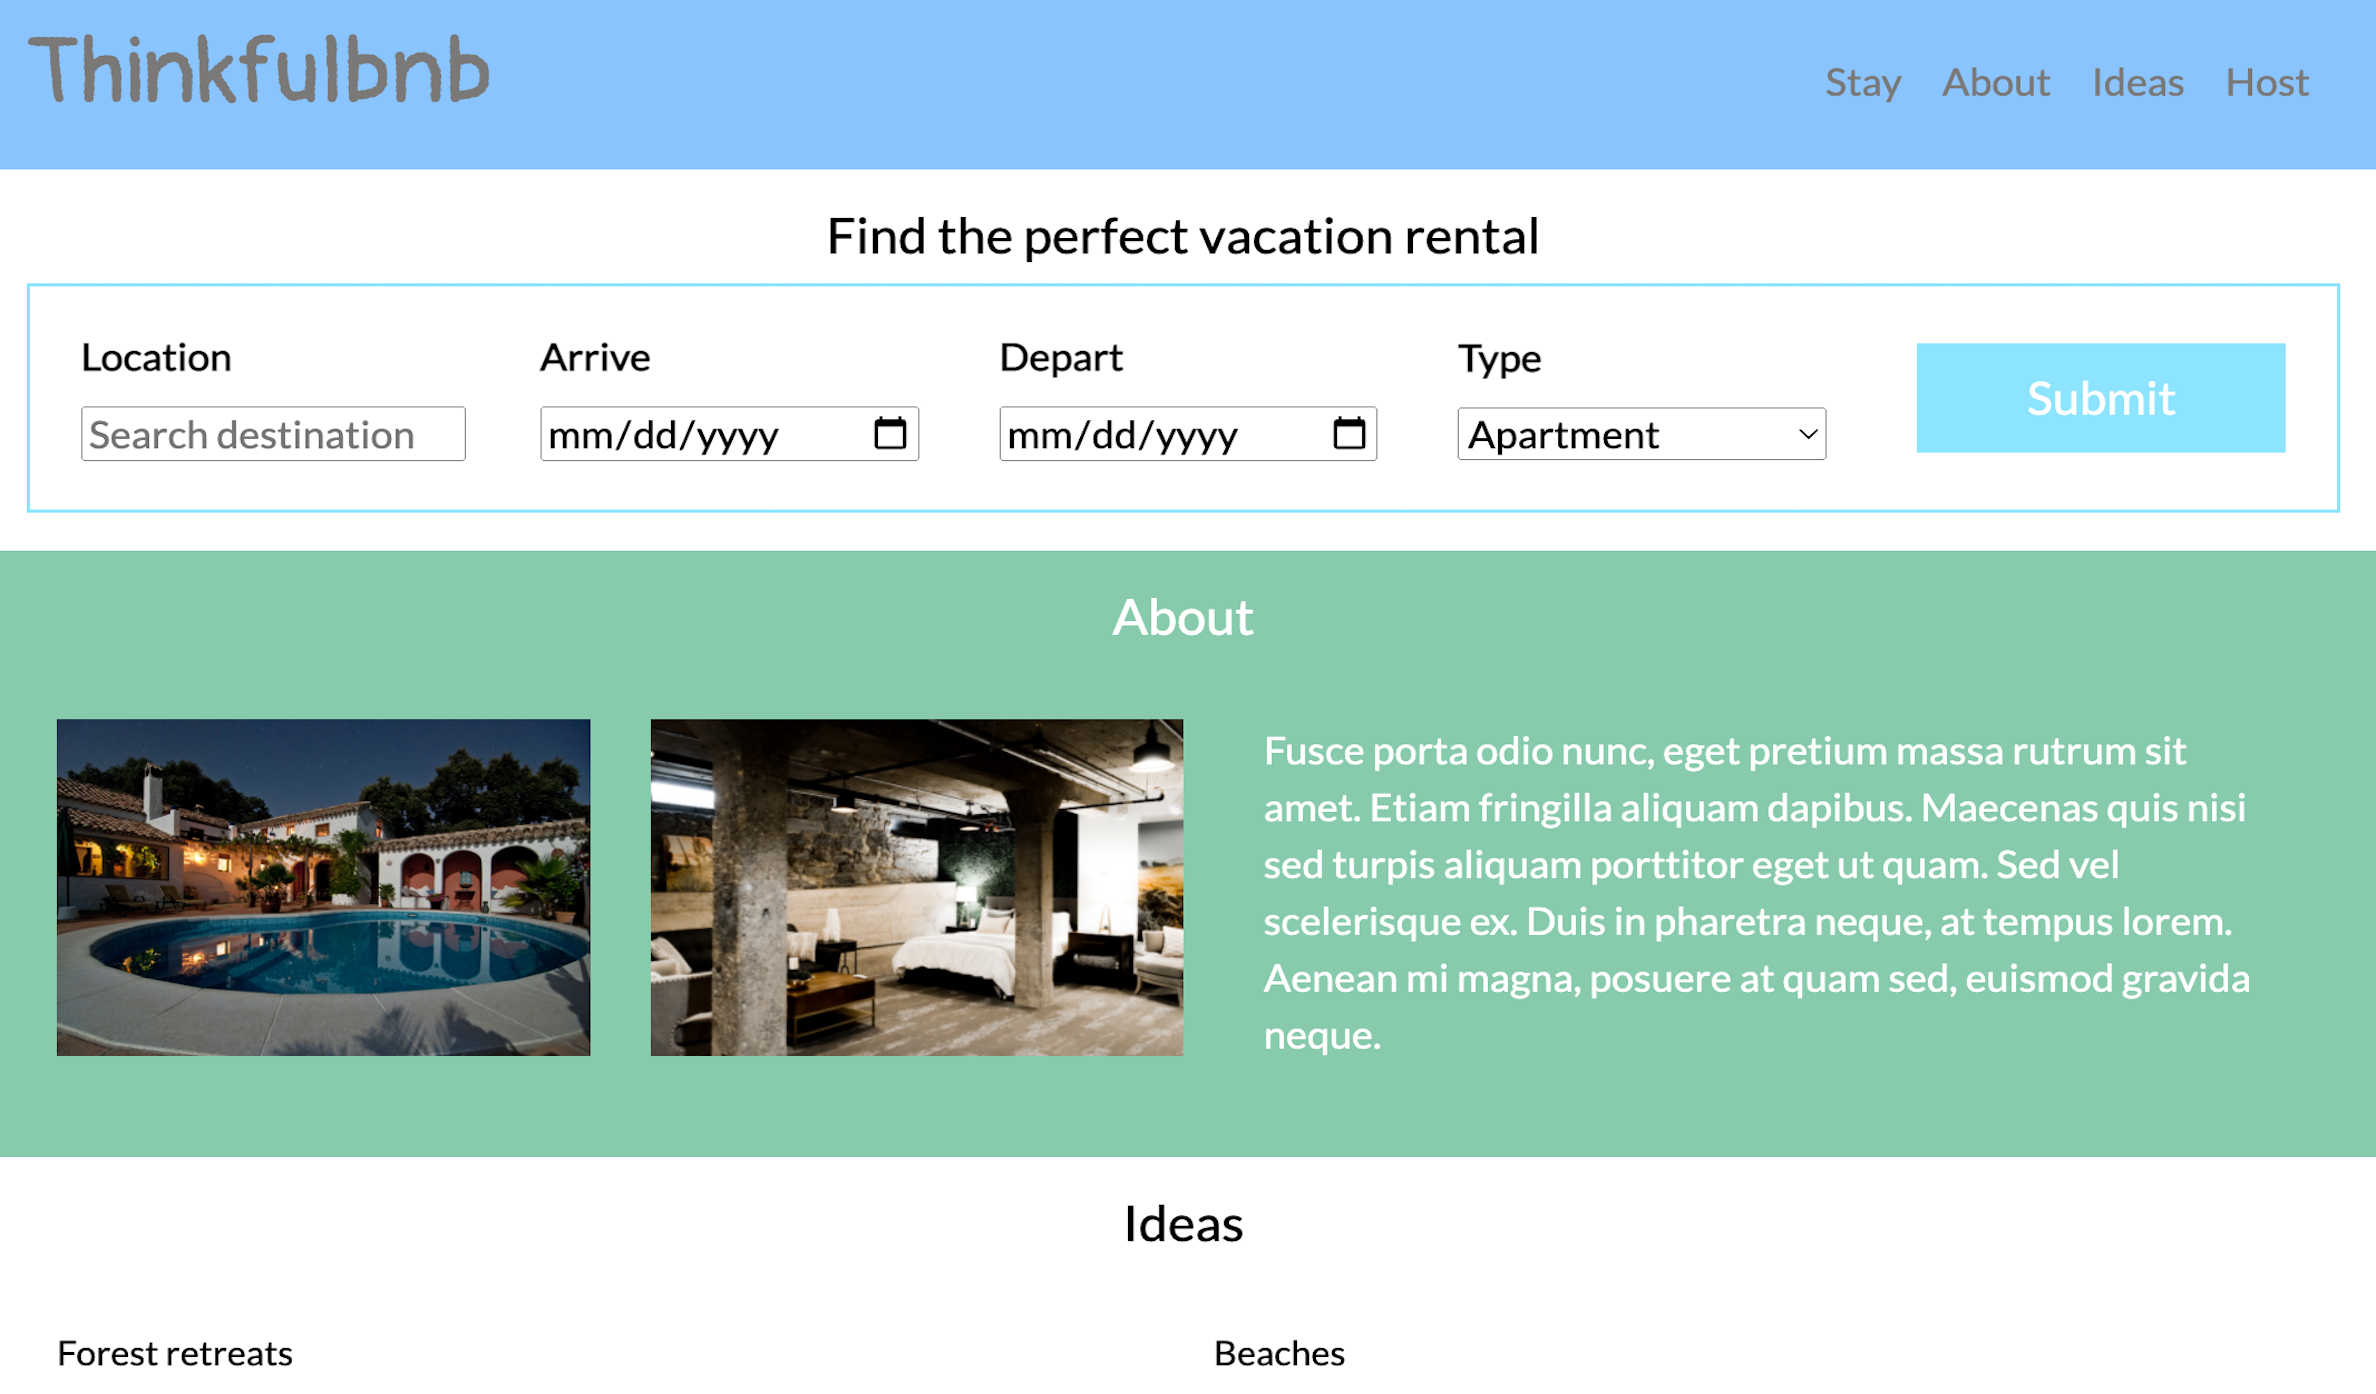Click the loft bedroom photo
Viewport: 2376px width, 1394px height.
pos(916,887)
